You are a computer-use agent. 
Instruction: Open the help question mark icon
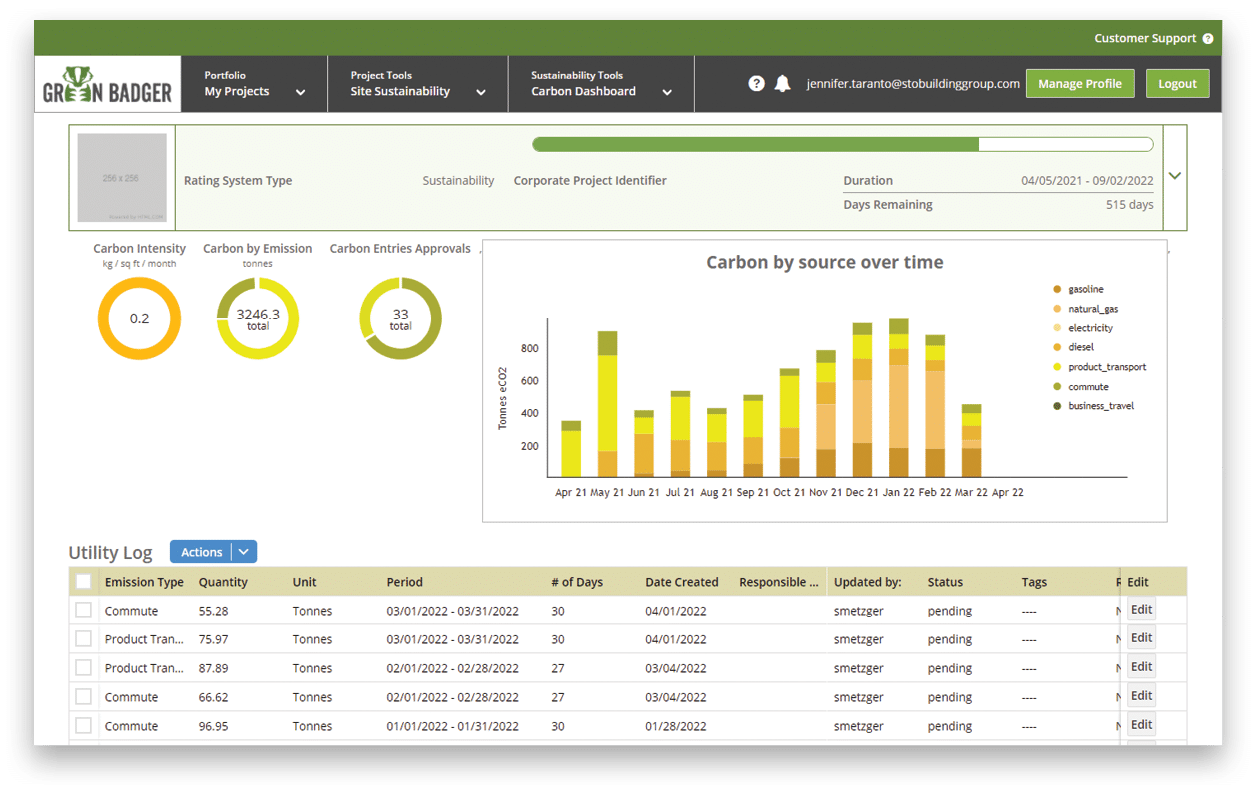[756, 84]
